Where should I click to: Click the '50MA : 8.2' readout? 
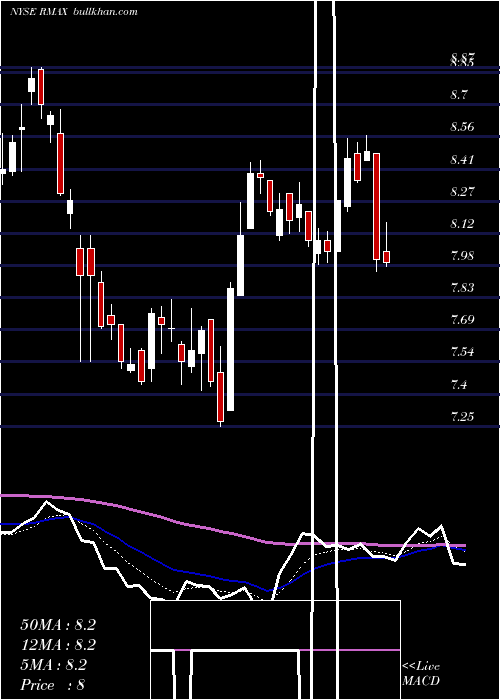click(58, 625)
